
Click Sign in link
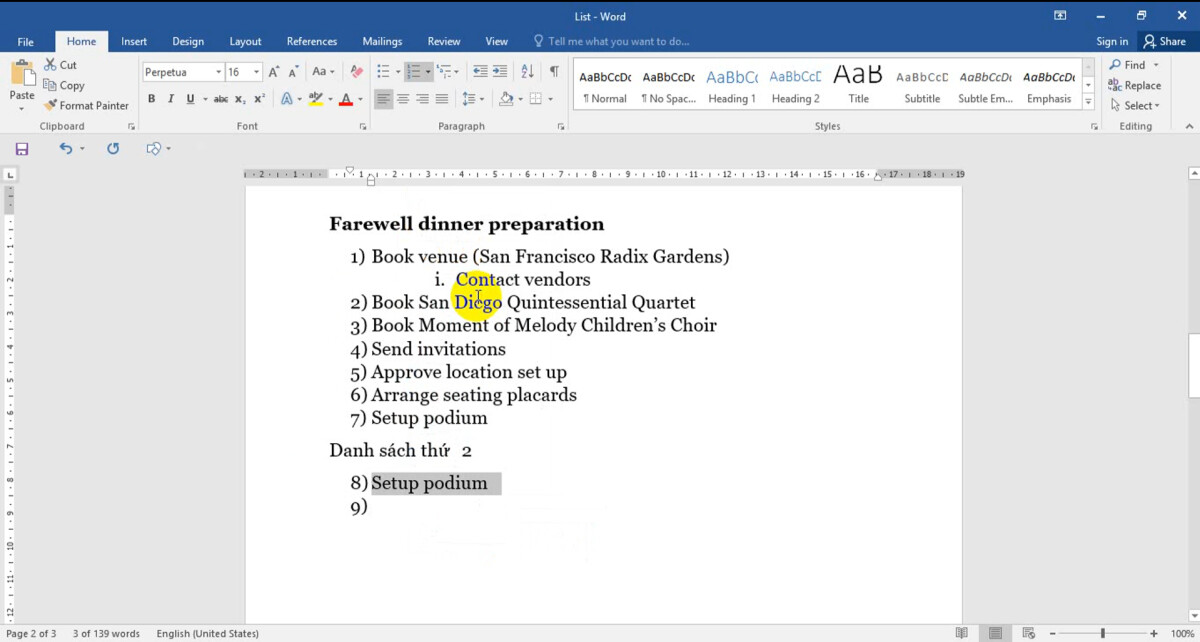pos(1112,42)
